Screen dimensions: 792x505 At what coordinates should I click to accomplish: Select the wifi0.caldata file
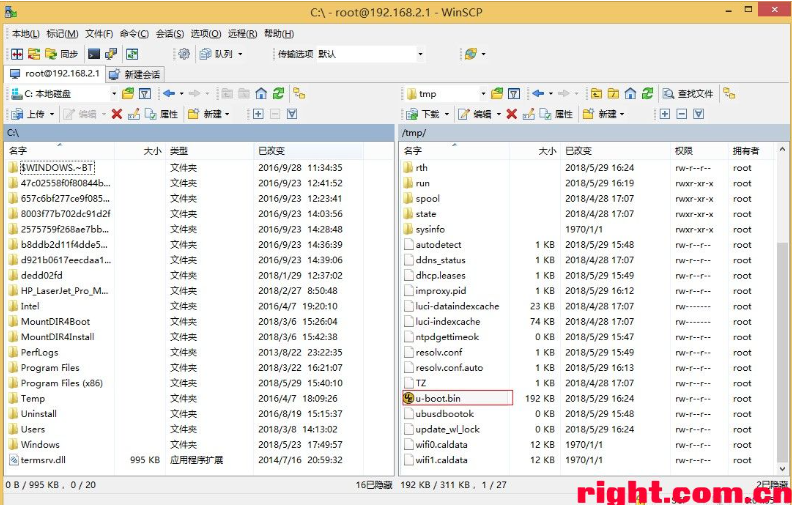pyautogui.click(x=441, y=444)
